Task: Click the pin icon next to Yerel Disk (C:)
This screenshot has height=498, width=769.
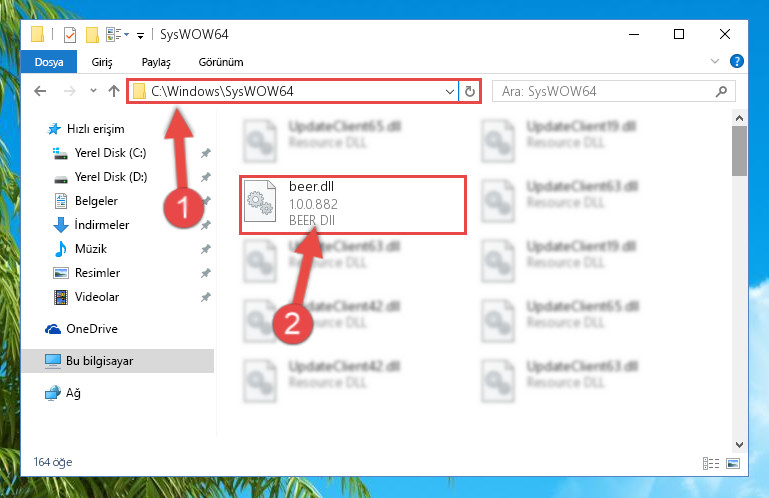Action: [205, 153]
